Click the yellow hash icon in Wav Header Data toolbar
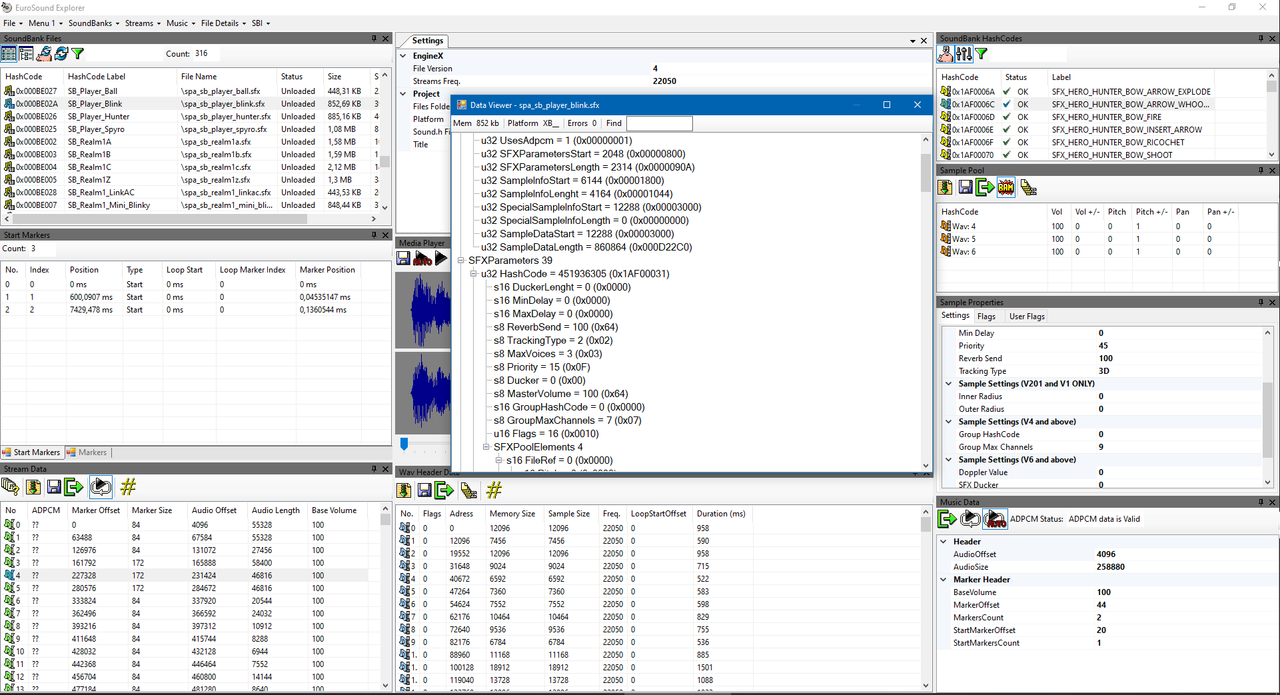The width and height of the screenshot is (1280, 695). click(494, 490)
